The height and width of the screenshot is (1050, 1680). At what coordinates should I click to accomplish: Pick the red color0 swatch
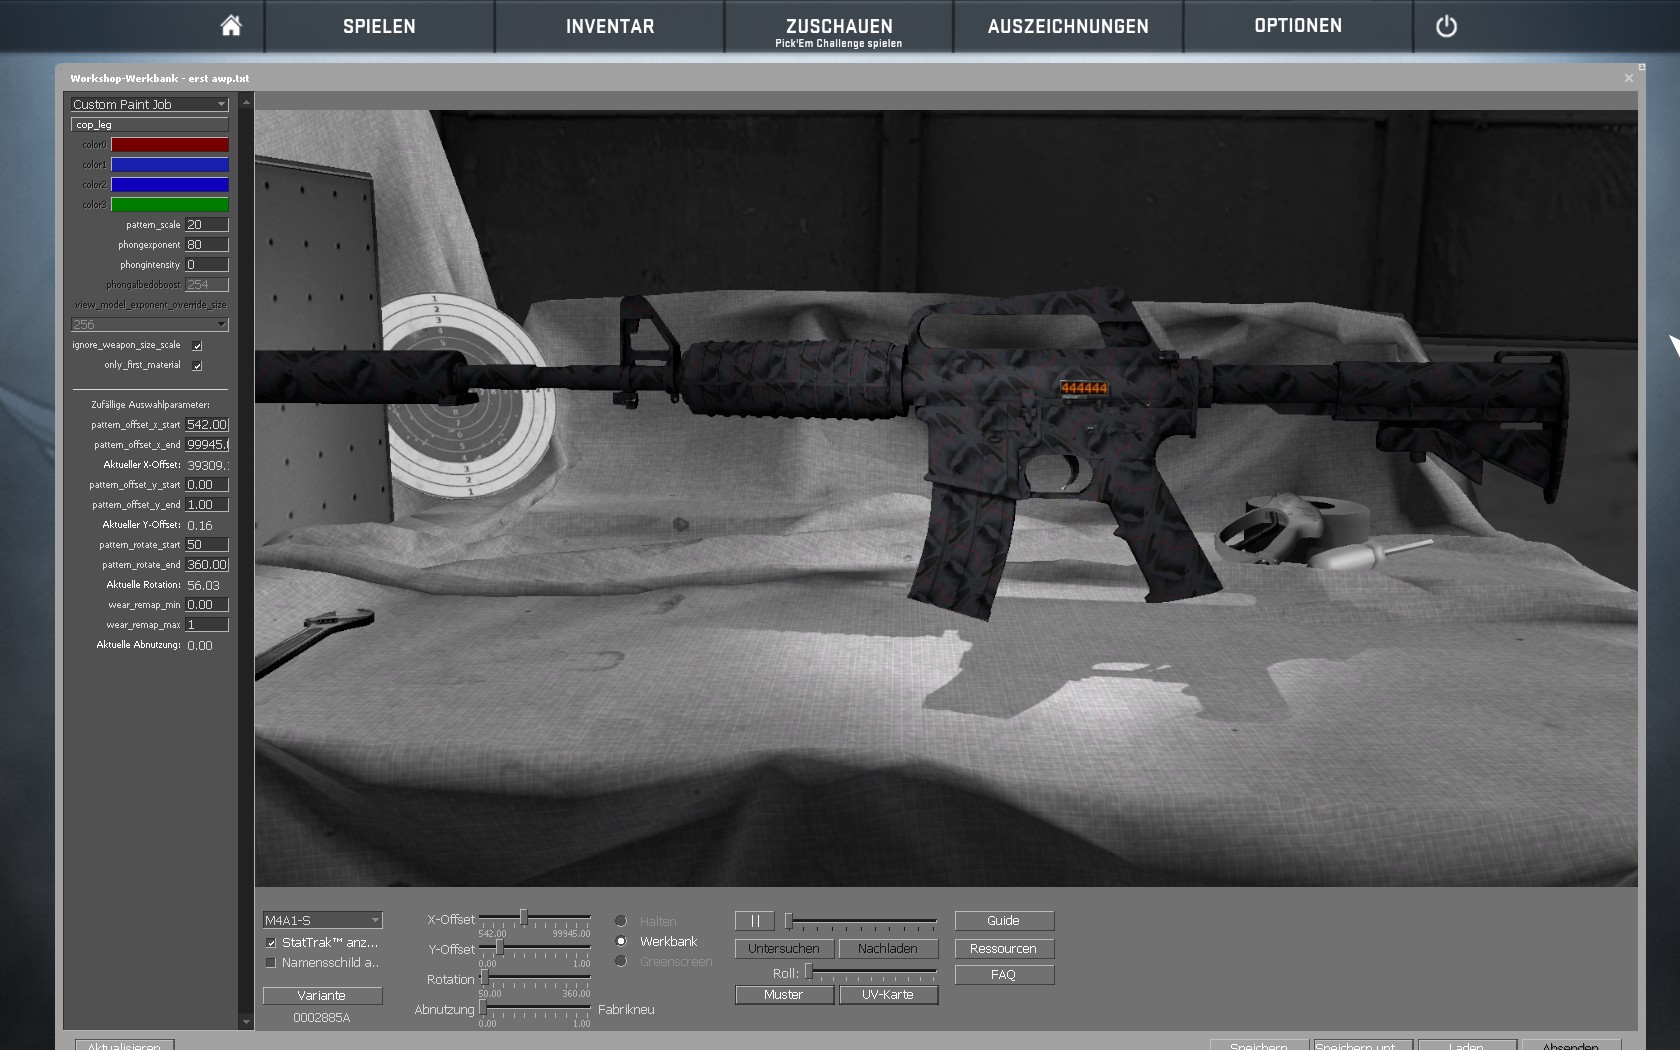(170, 145)
